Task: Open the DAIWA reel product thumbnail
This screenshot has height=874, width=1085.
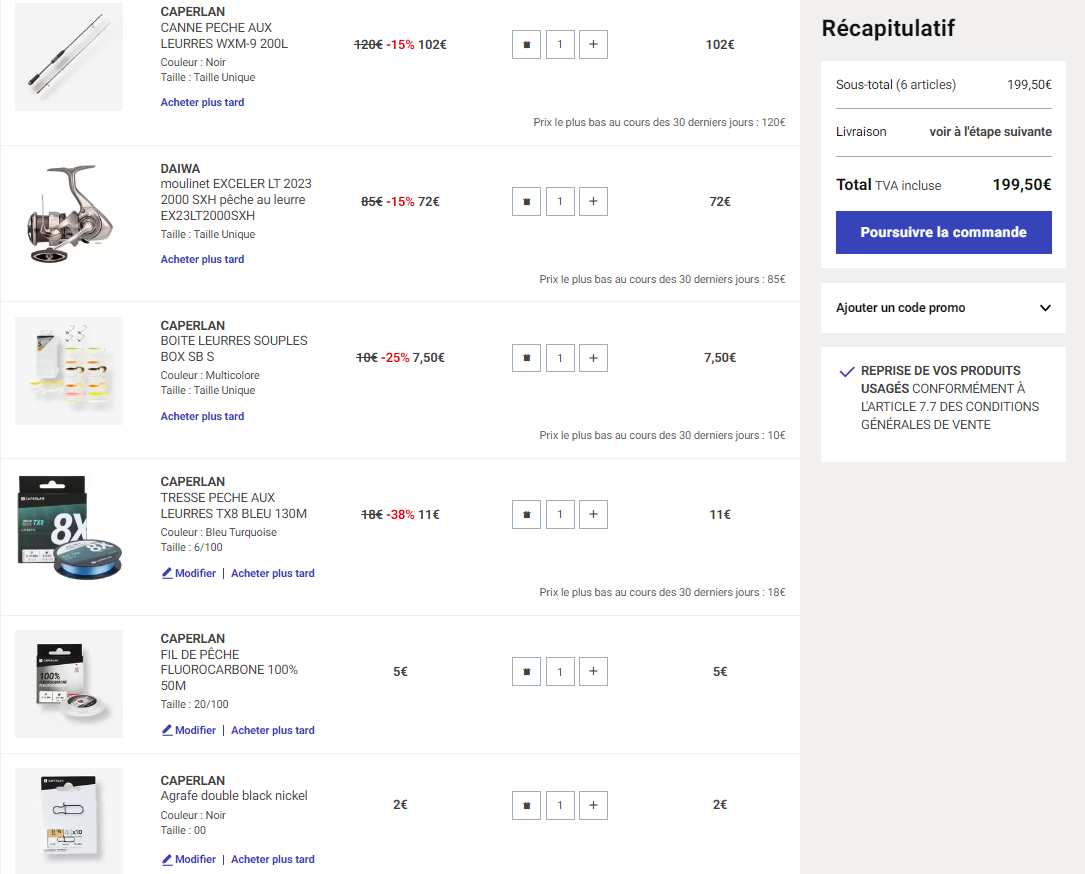Action: coord(69,214)
